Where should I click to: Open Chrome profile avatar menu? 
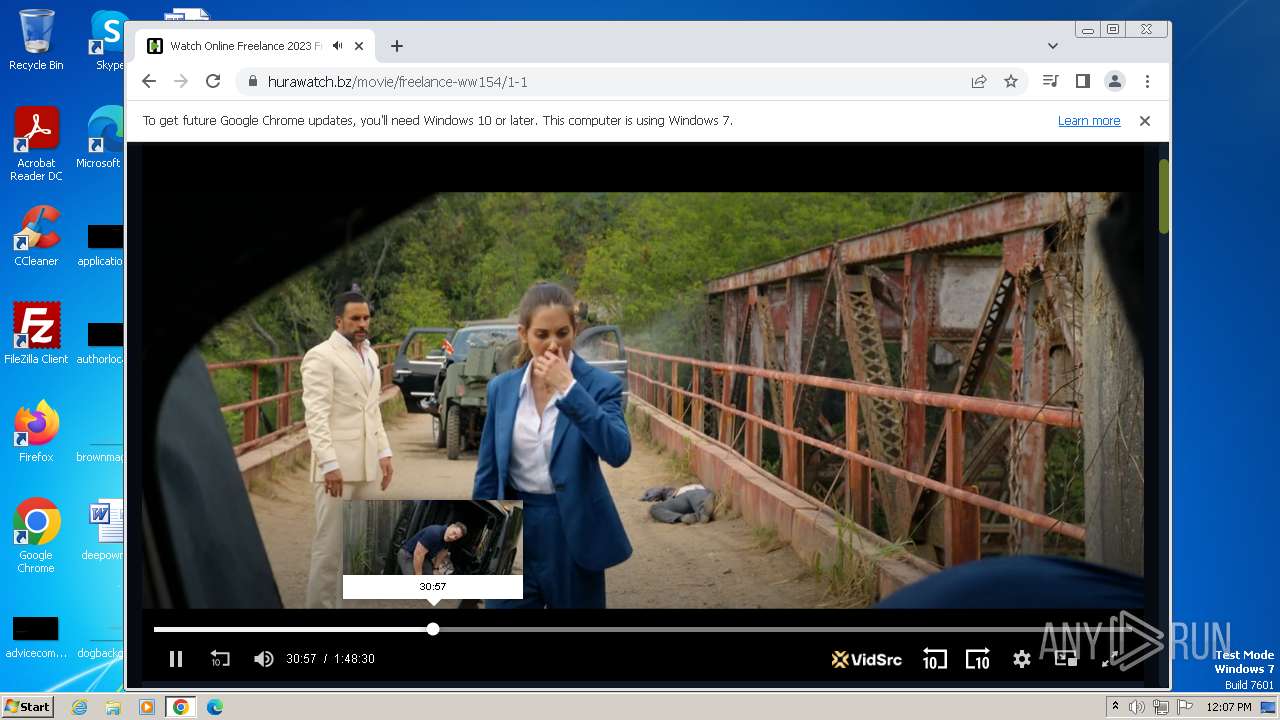(1114, 82)
